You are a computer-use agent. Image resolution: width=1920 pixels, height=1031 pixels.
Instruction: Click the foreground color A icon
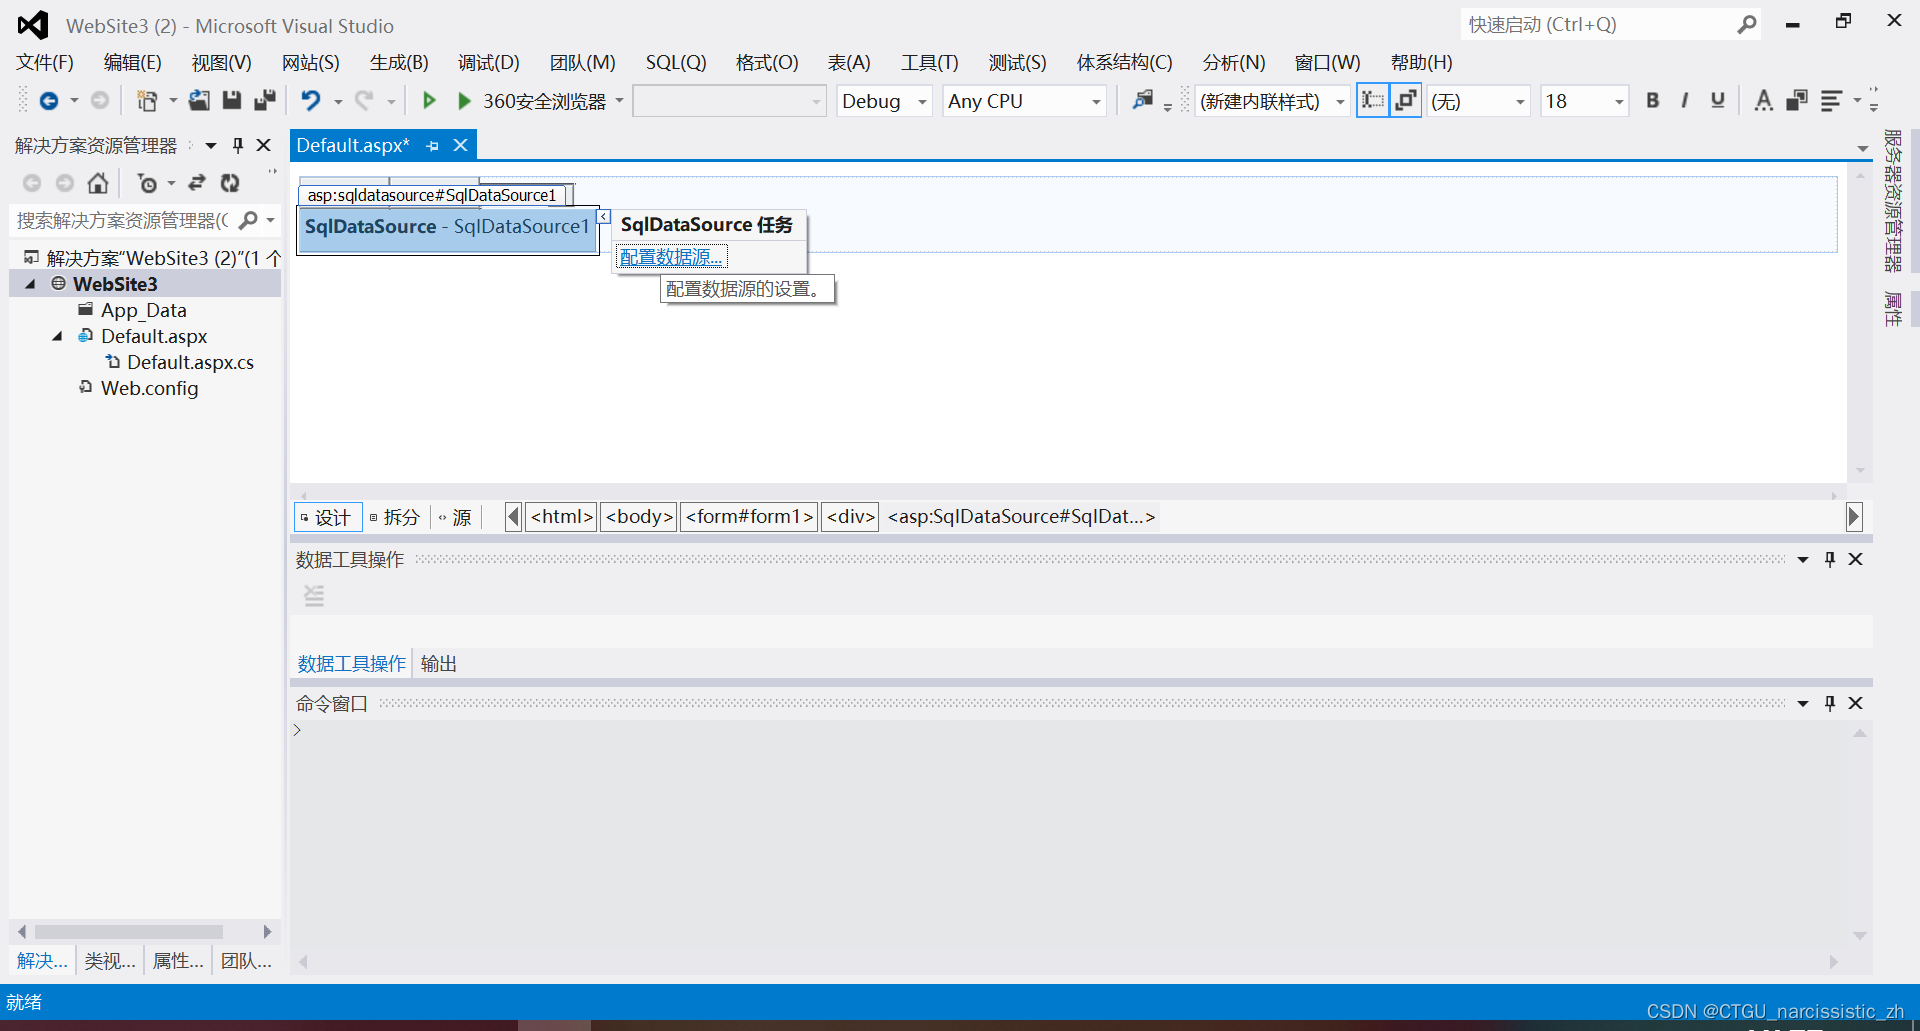click(x=1763, y=100)
